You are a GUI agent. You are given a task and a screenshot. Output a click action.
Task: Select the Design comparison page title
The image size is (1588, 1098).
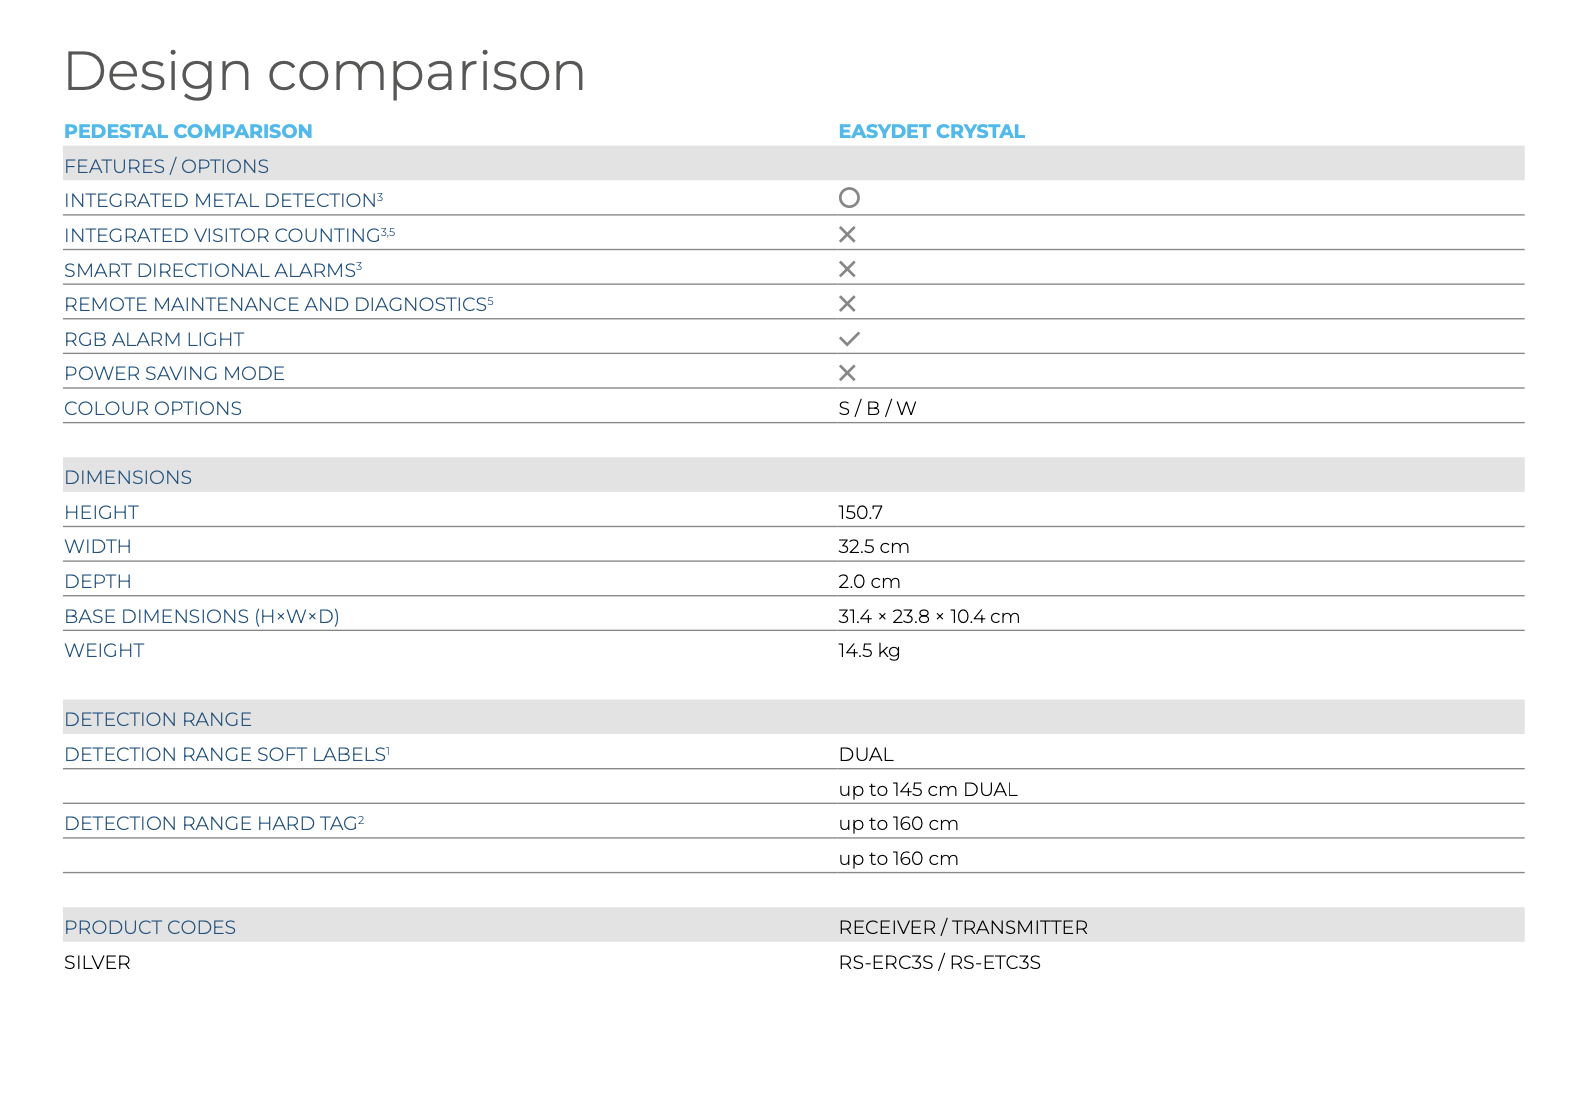[324, 72]
